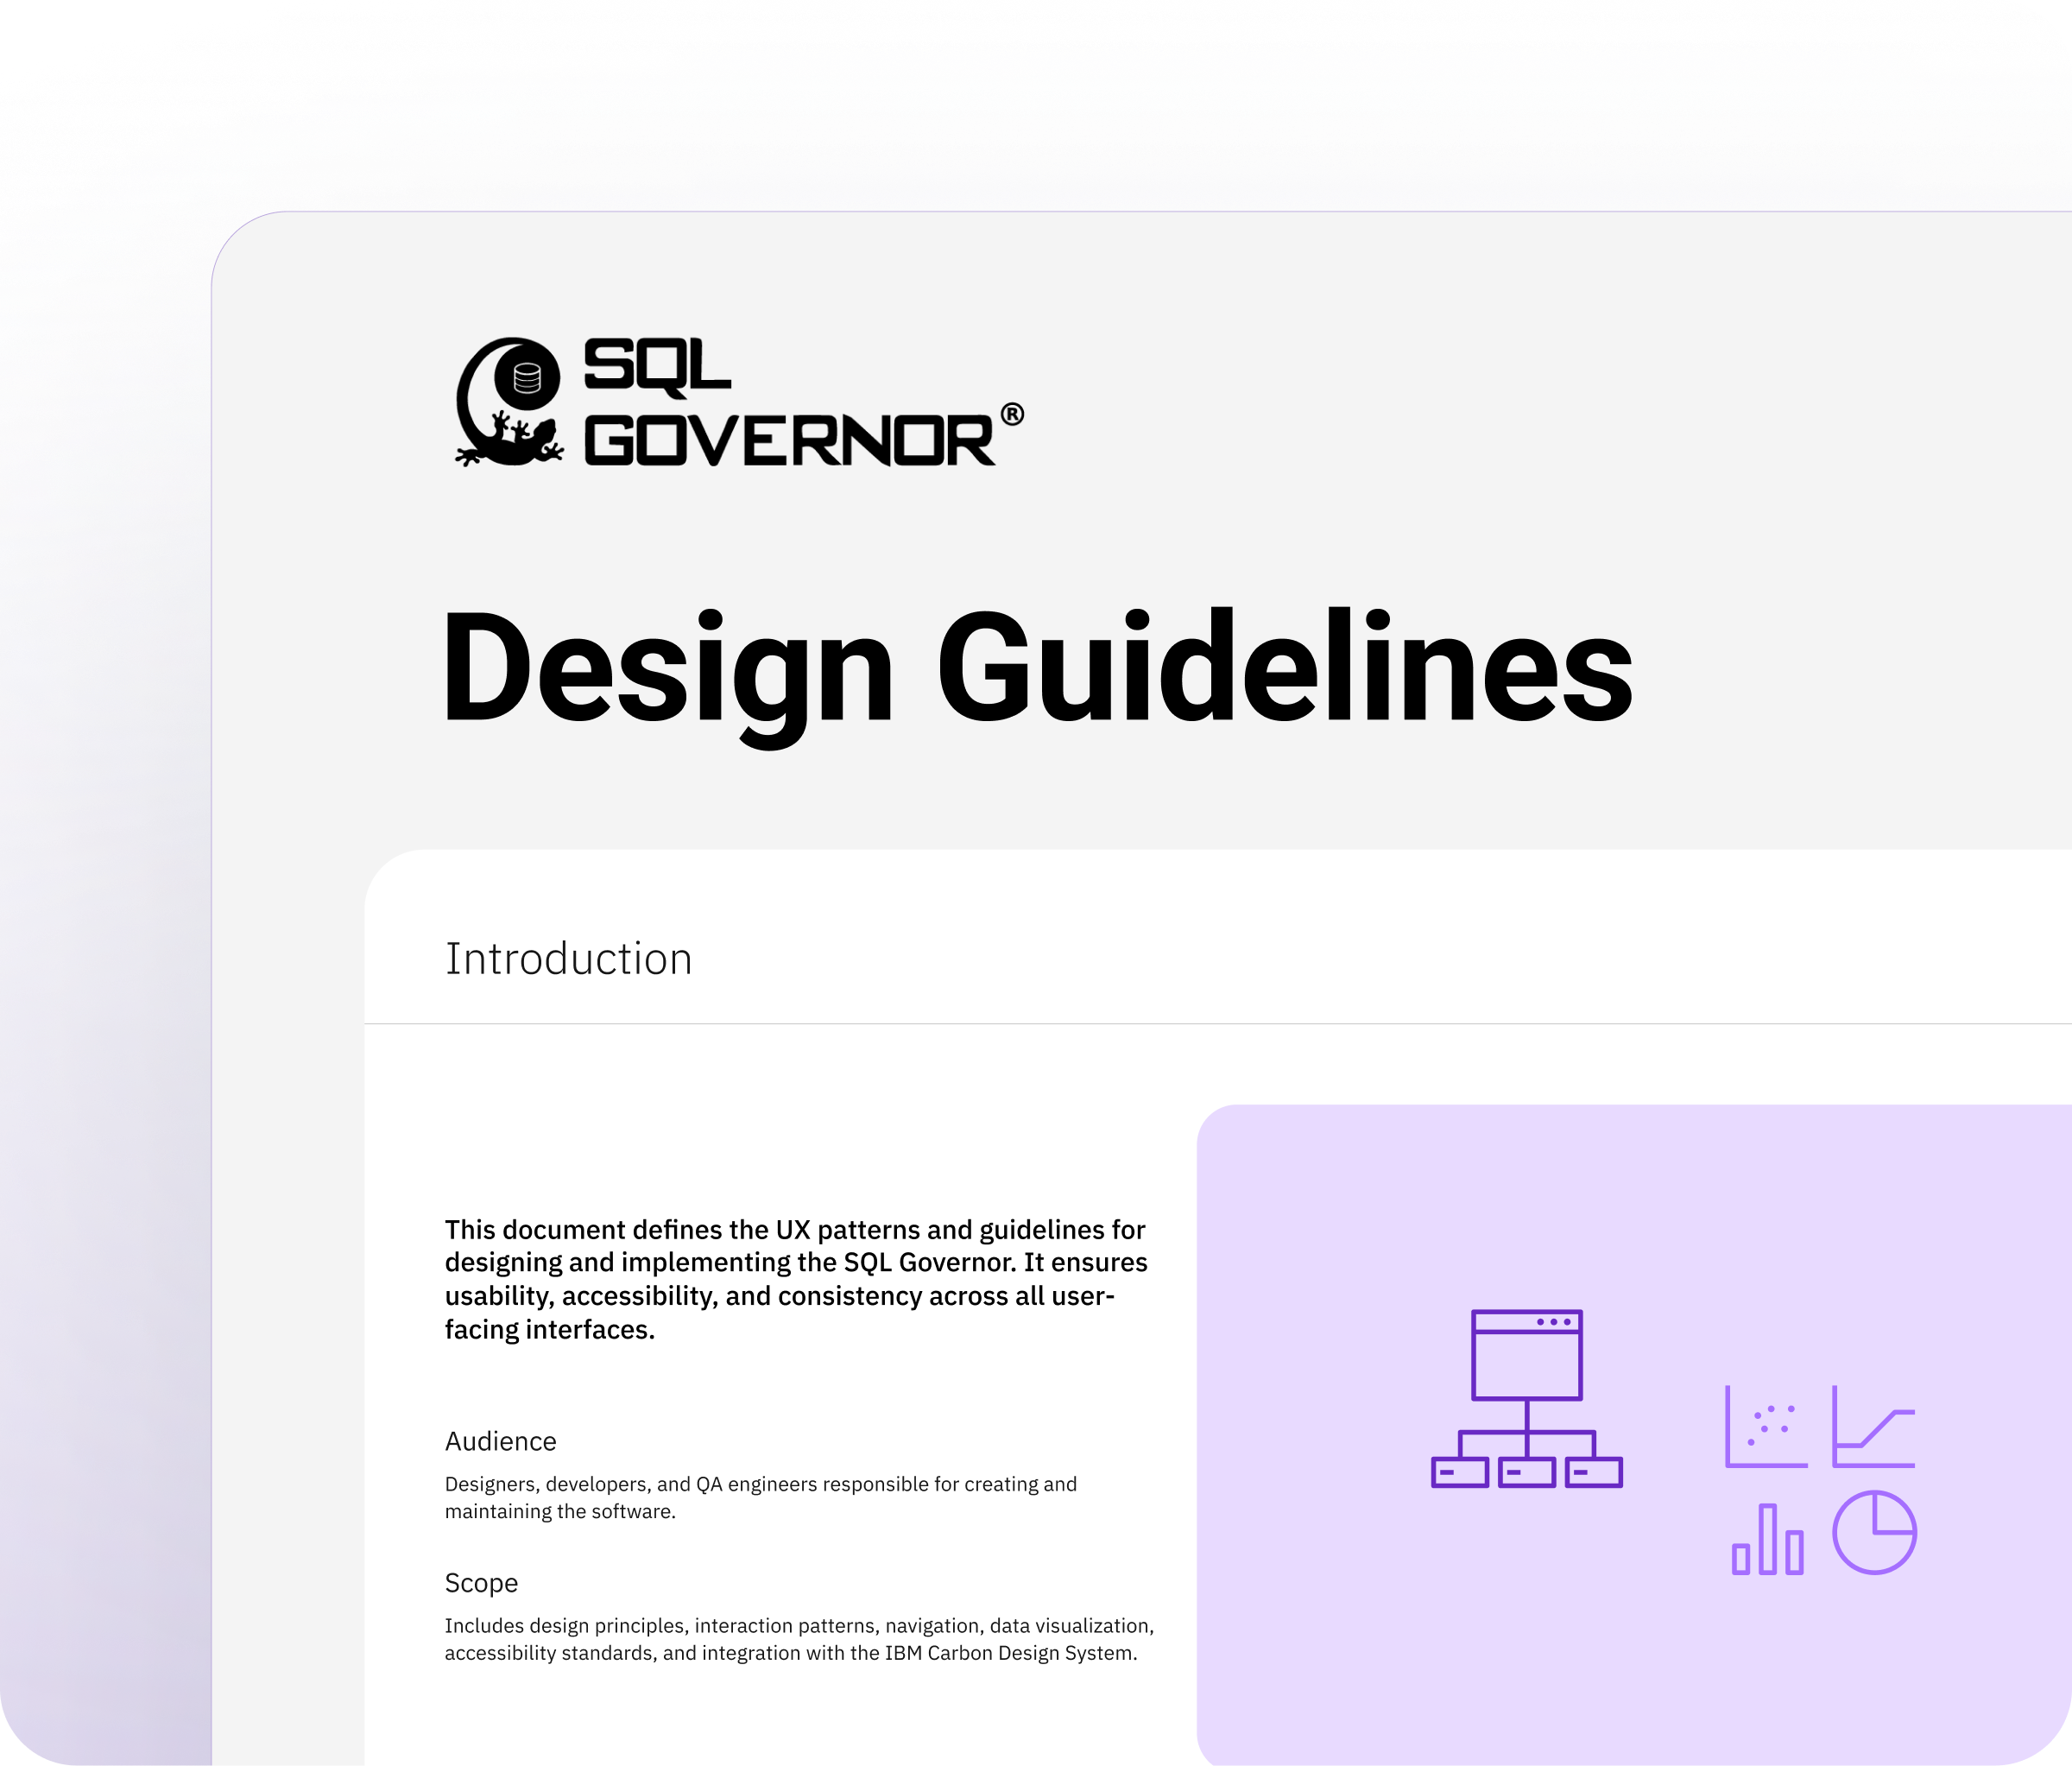
Task: Toggle the Scope section details
Action: pos(481,1583)
